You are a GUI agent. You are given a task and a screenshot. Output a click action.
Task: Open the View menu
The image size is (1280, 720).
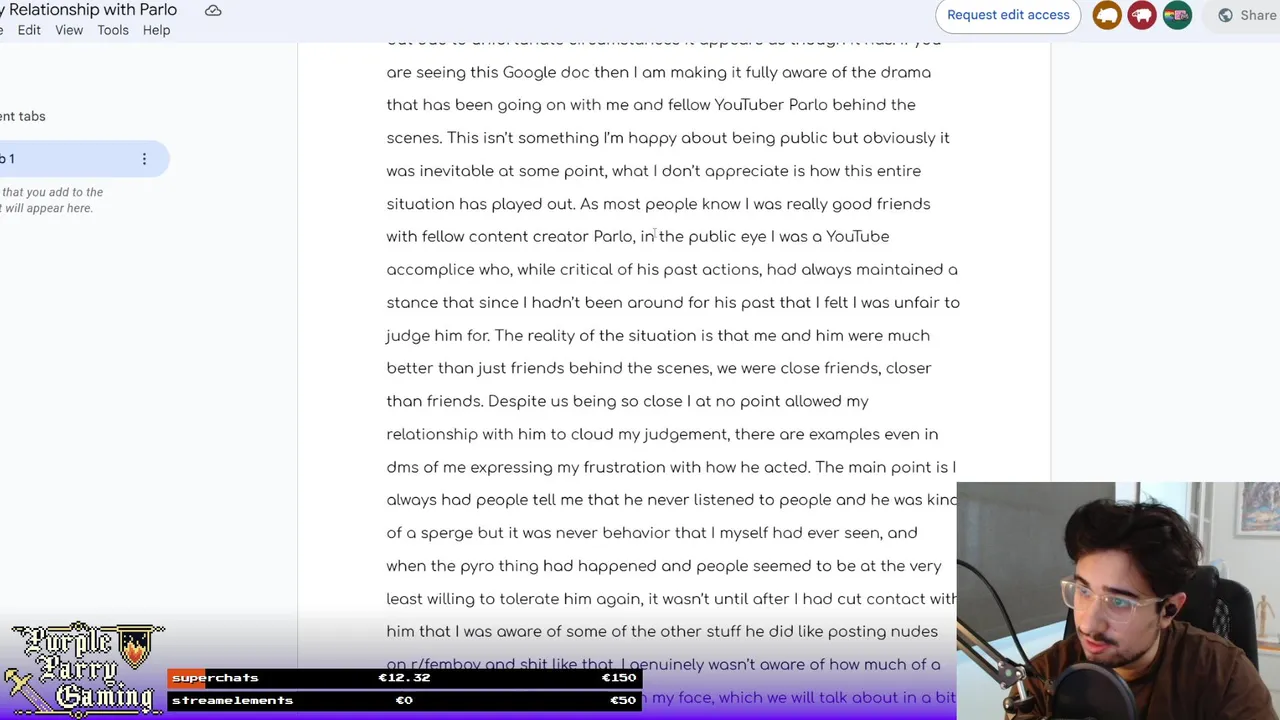[x=69, y=30]
